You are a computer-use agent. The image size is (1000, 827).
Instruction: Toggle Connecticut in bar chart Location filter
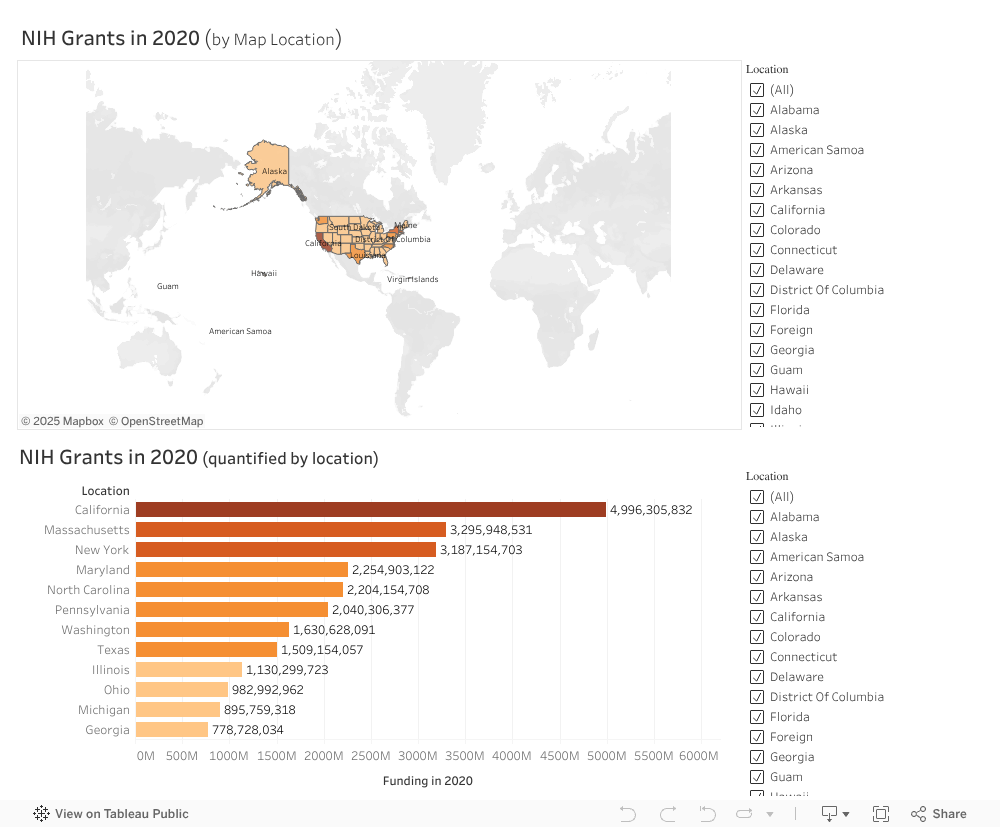[x=757, y=657]
